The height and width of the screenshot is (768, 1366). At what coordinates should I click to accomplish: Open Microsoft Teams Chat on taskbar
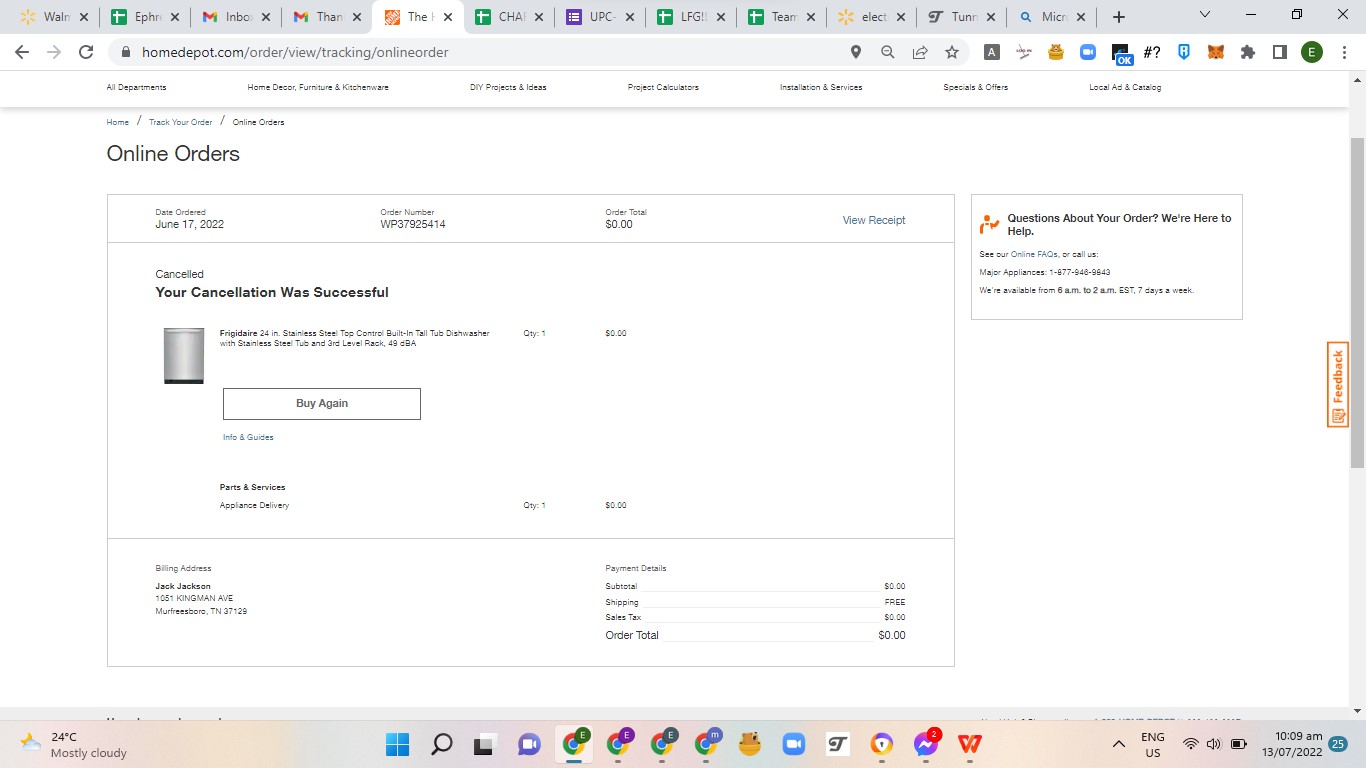click(x=529, y=744)
